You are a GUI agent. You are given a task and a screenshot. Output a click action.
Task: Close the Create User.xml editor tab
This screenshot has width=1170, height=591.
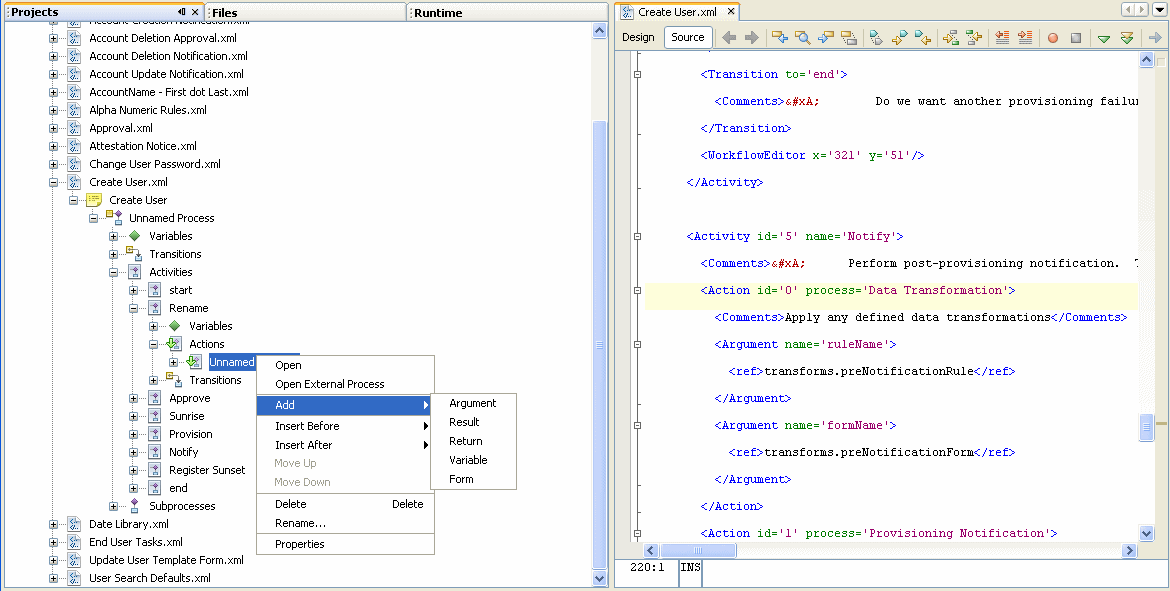731,11
